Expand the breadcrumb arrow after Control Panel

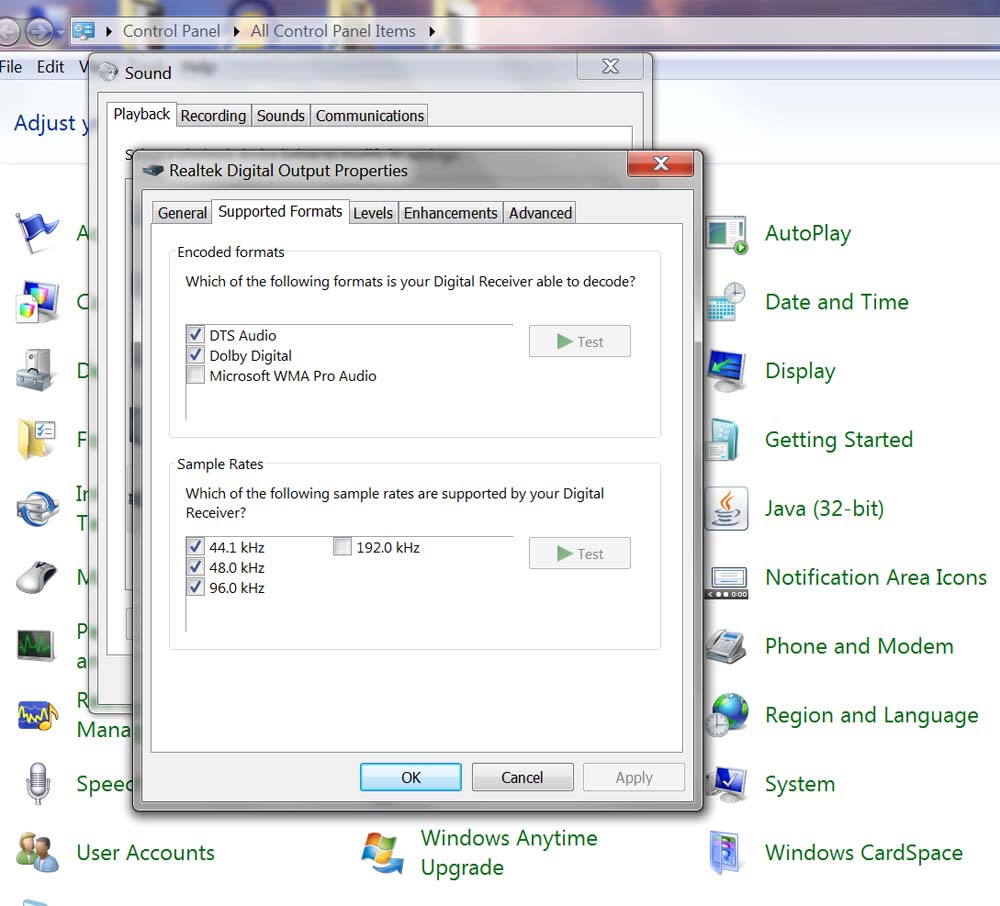(237, 31)
